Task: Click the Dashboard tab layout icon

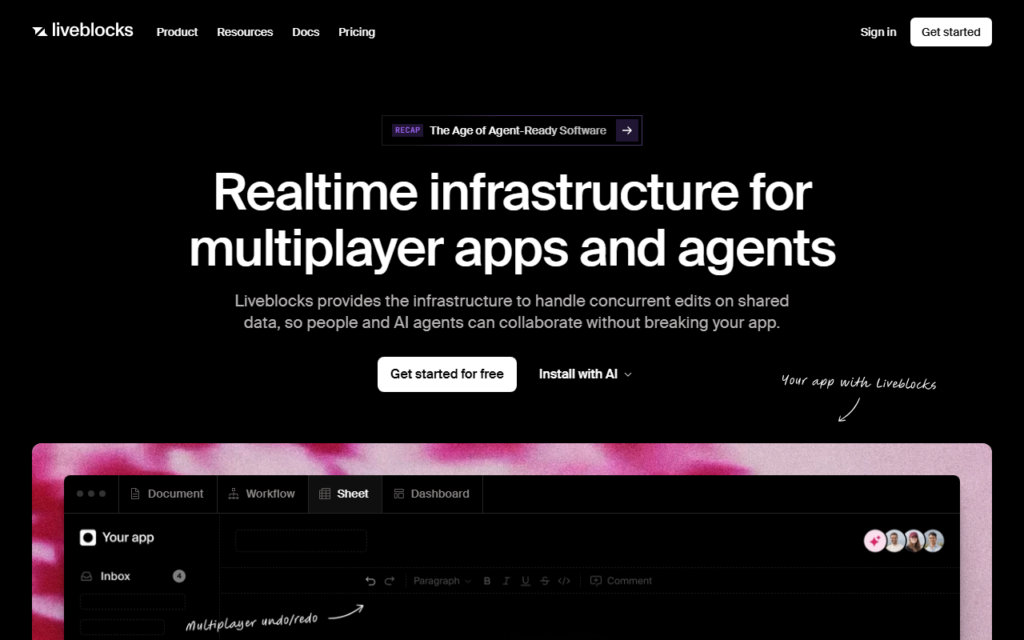Action: click(398, 494)
